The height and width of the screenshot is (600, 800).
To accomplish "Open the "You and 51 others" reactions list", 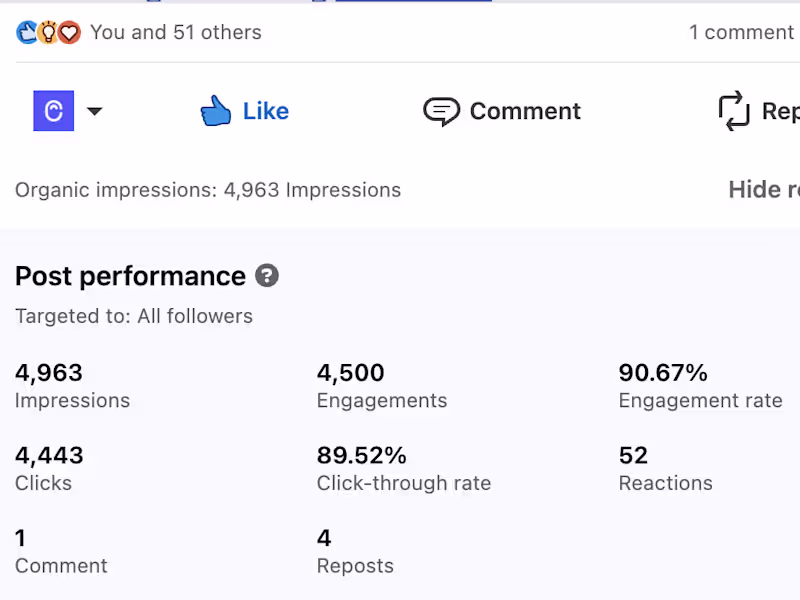I will (x=175, y=33).
